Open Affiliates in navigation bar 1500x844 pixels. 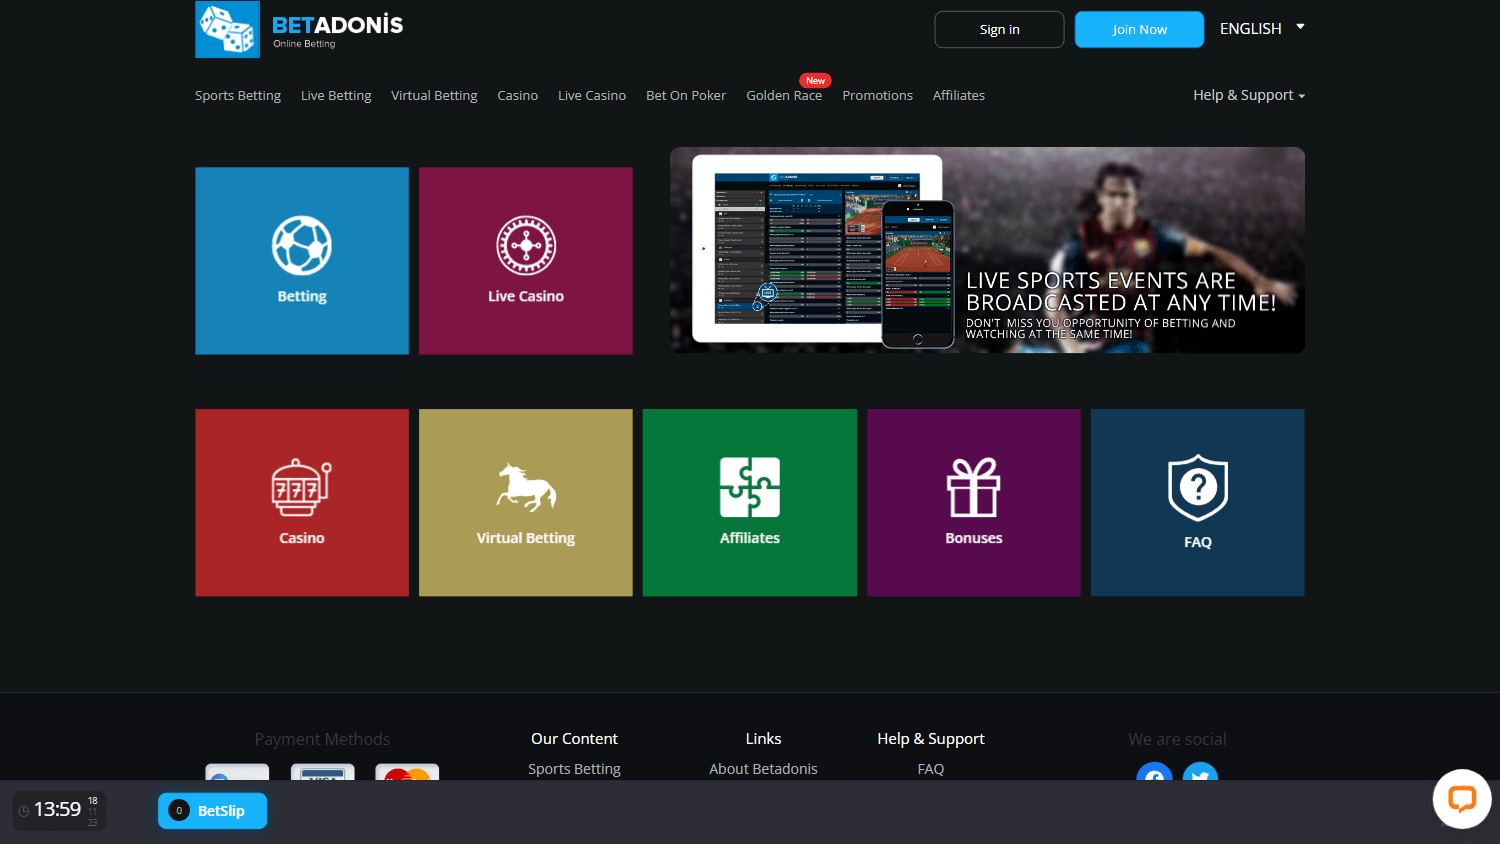click(x=959, y=96)
